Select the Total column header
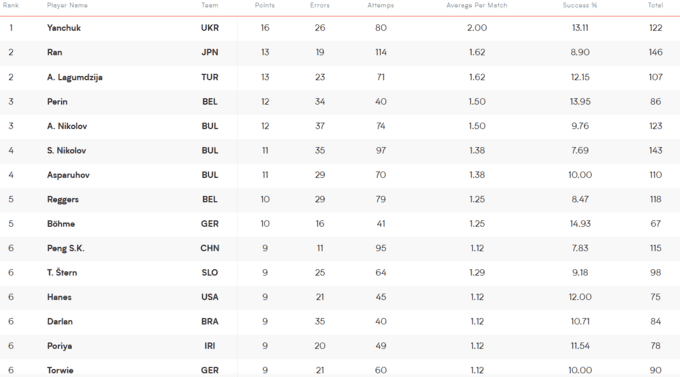The width and height of the screenshot is (680, 377). click(655, 5)
